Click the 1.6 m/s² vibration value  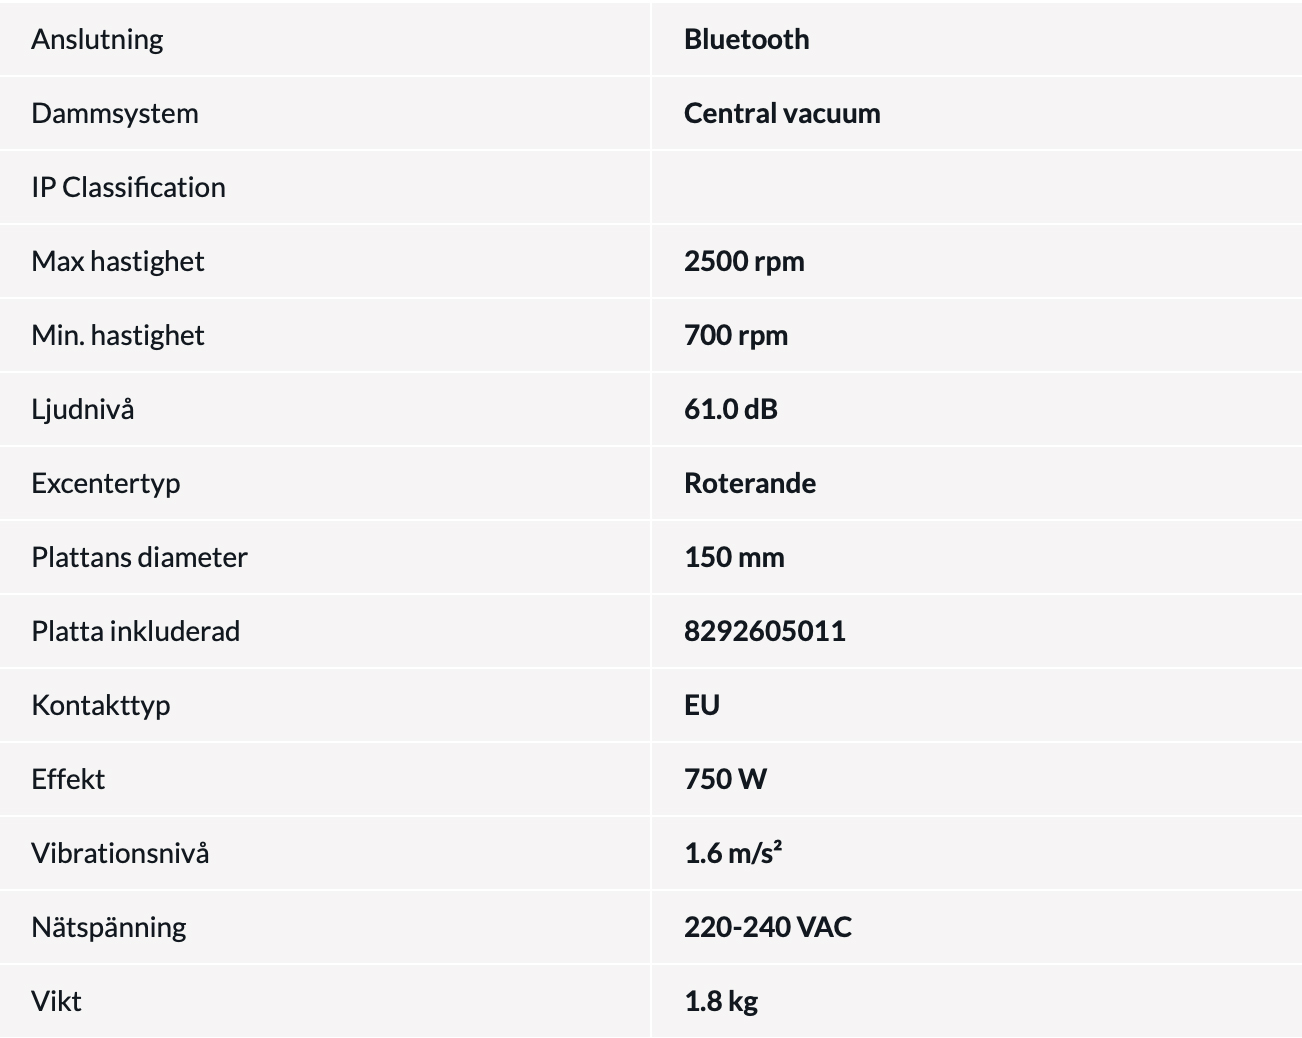[733, 853]
